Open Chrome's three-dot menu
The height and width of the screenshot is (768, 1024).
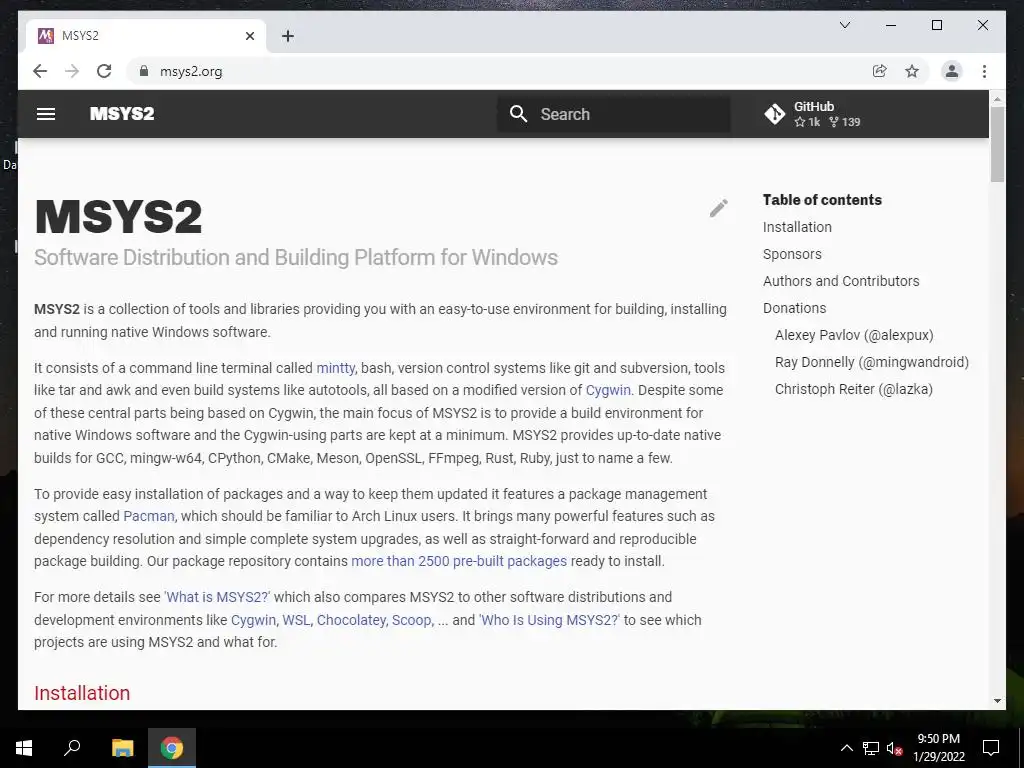click(x=984, y=71)
